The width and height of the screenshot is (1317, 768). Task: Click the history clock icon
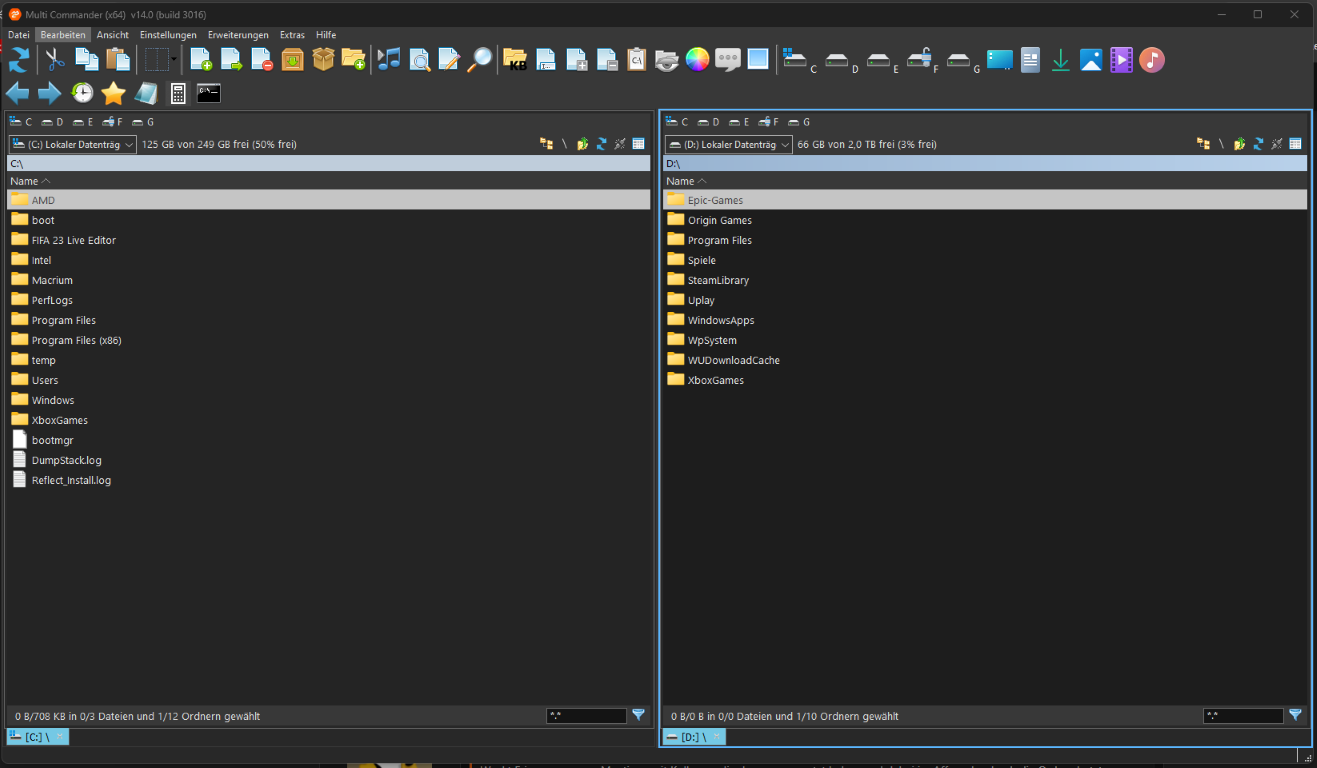coord(82,94)
